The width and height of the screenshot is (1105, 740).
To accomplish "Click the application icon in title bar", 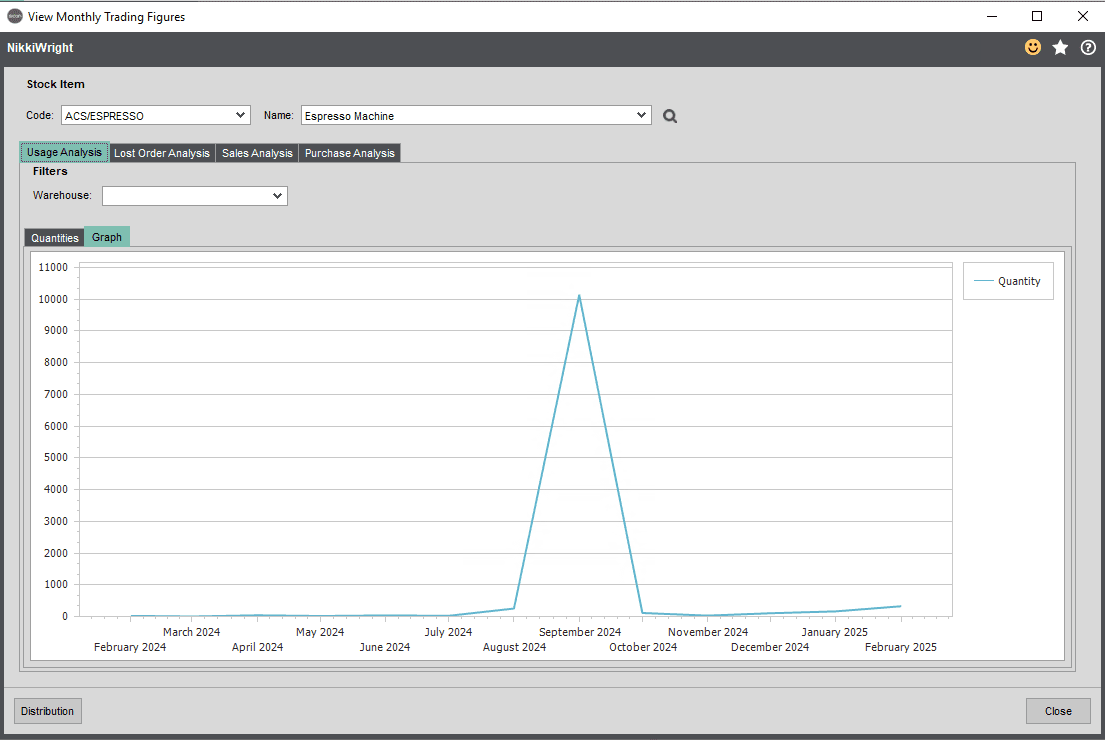I will pos(15,16).
